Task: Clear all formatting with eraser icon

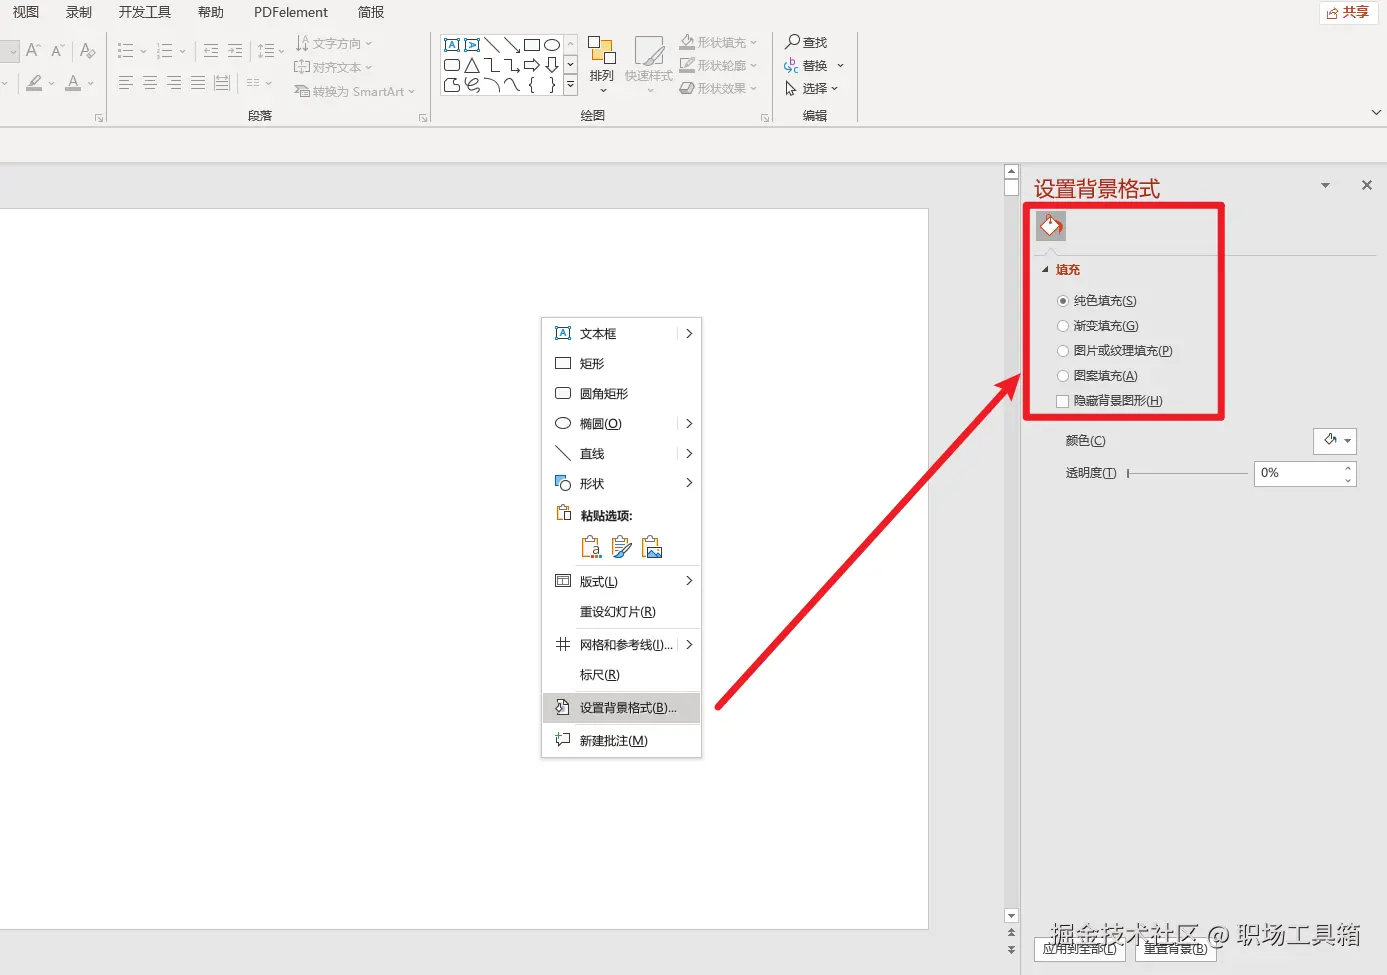Action: click(x=88, y=50)
